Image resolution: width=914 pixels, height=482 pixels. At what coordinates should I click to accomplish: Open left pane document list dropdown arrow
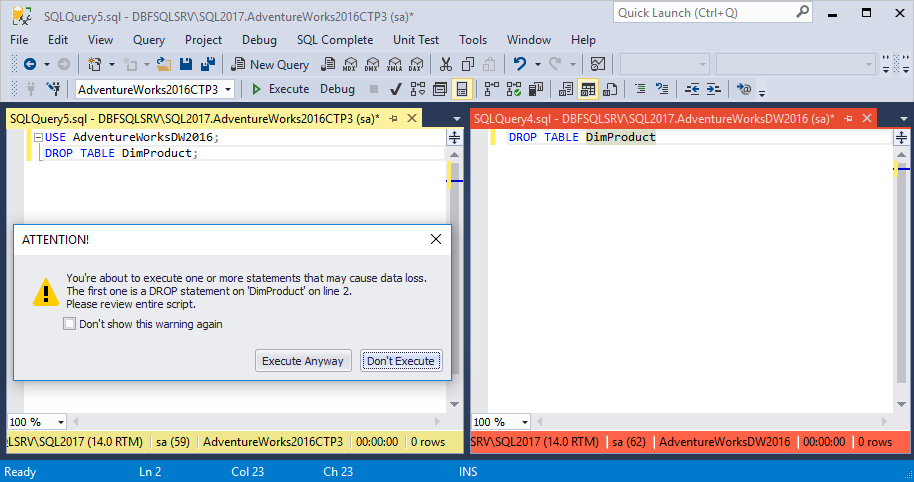456,119
